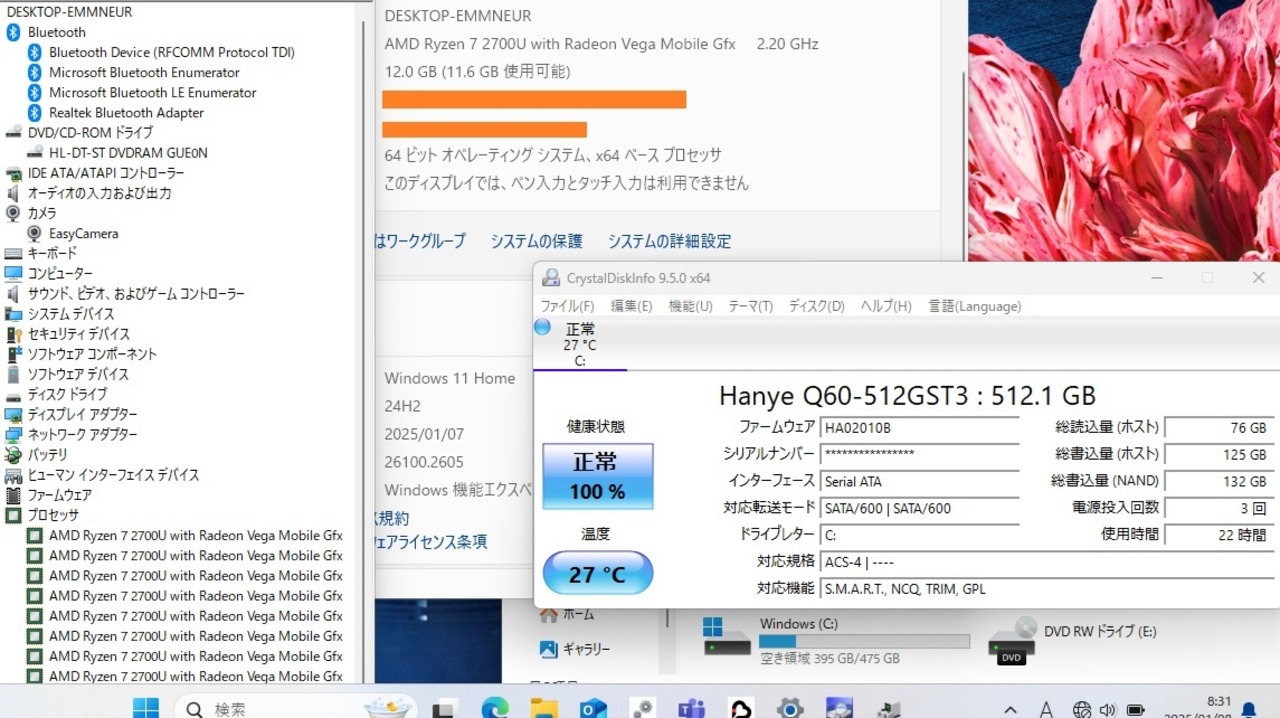1280x718 pixels.
Task: Open テーマ(T) menu in CrystalDiskInfo
Action: tap(750, 306)
